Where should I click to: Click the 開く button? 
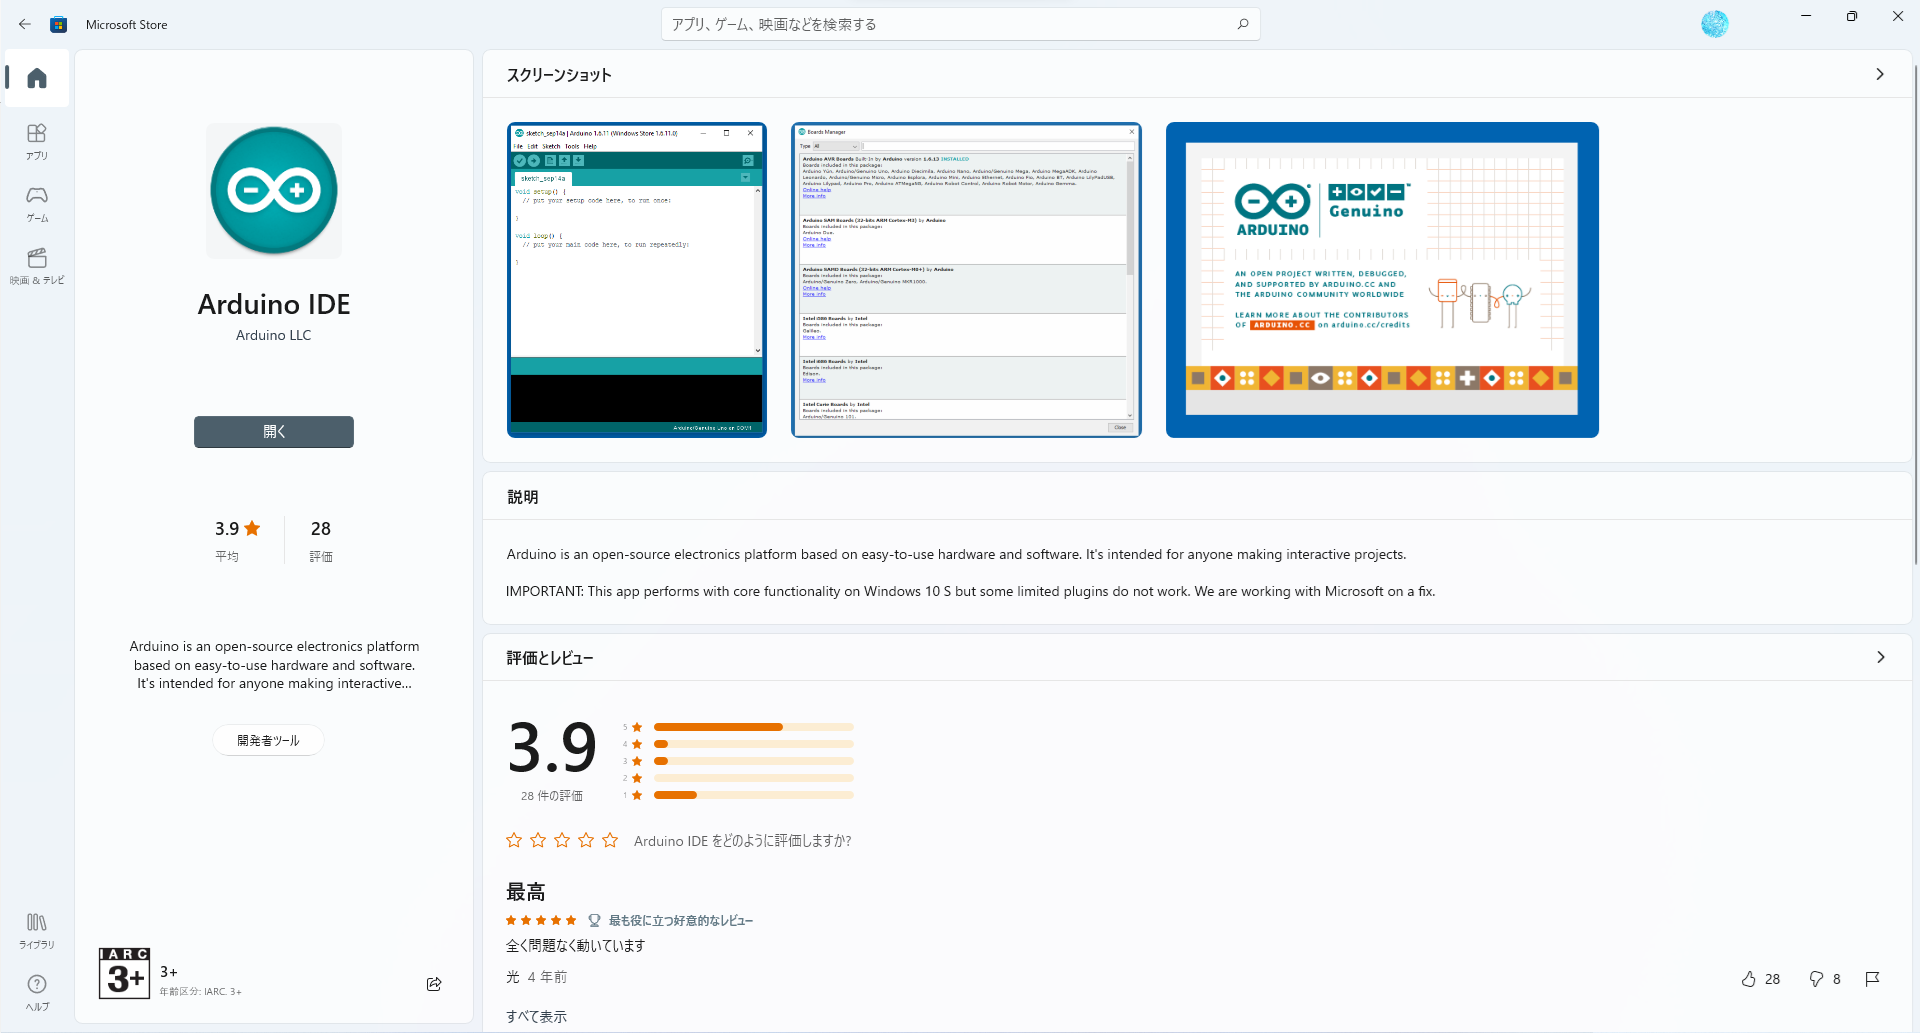click(x=274, y=432)
